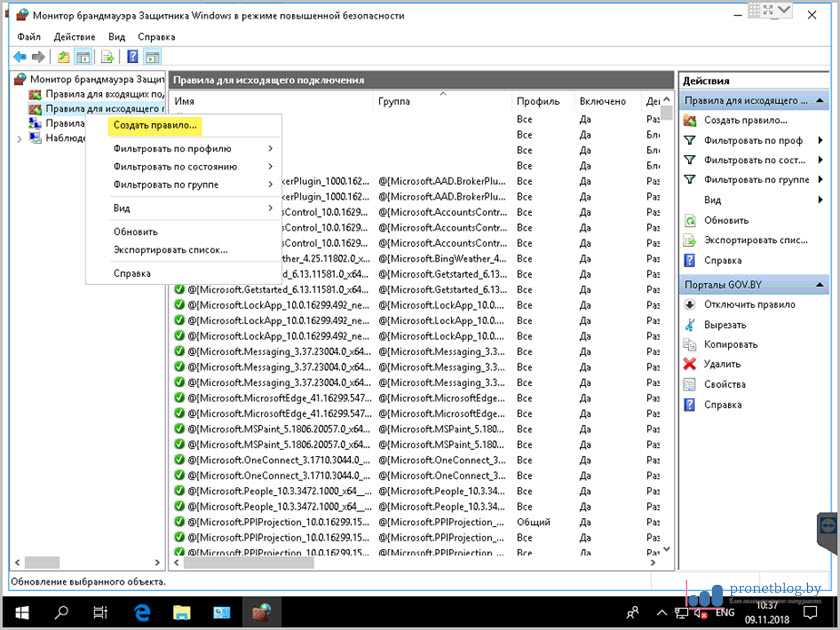Open Свойства from the Actions panel
Viewport: 840px width, 630px height.
(x=724, y=385)
